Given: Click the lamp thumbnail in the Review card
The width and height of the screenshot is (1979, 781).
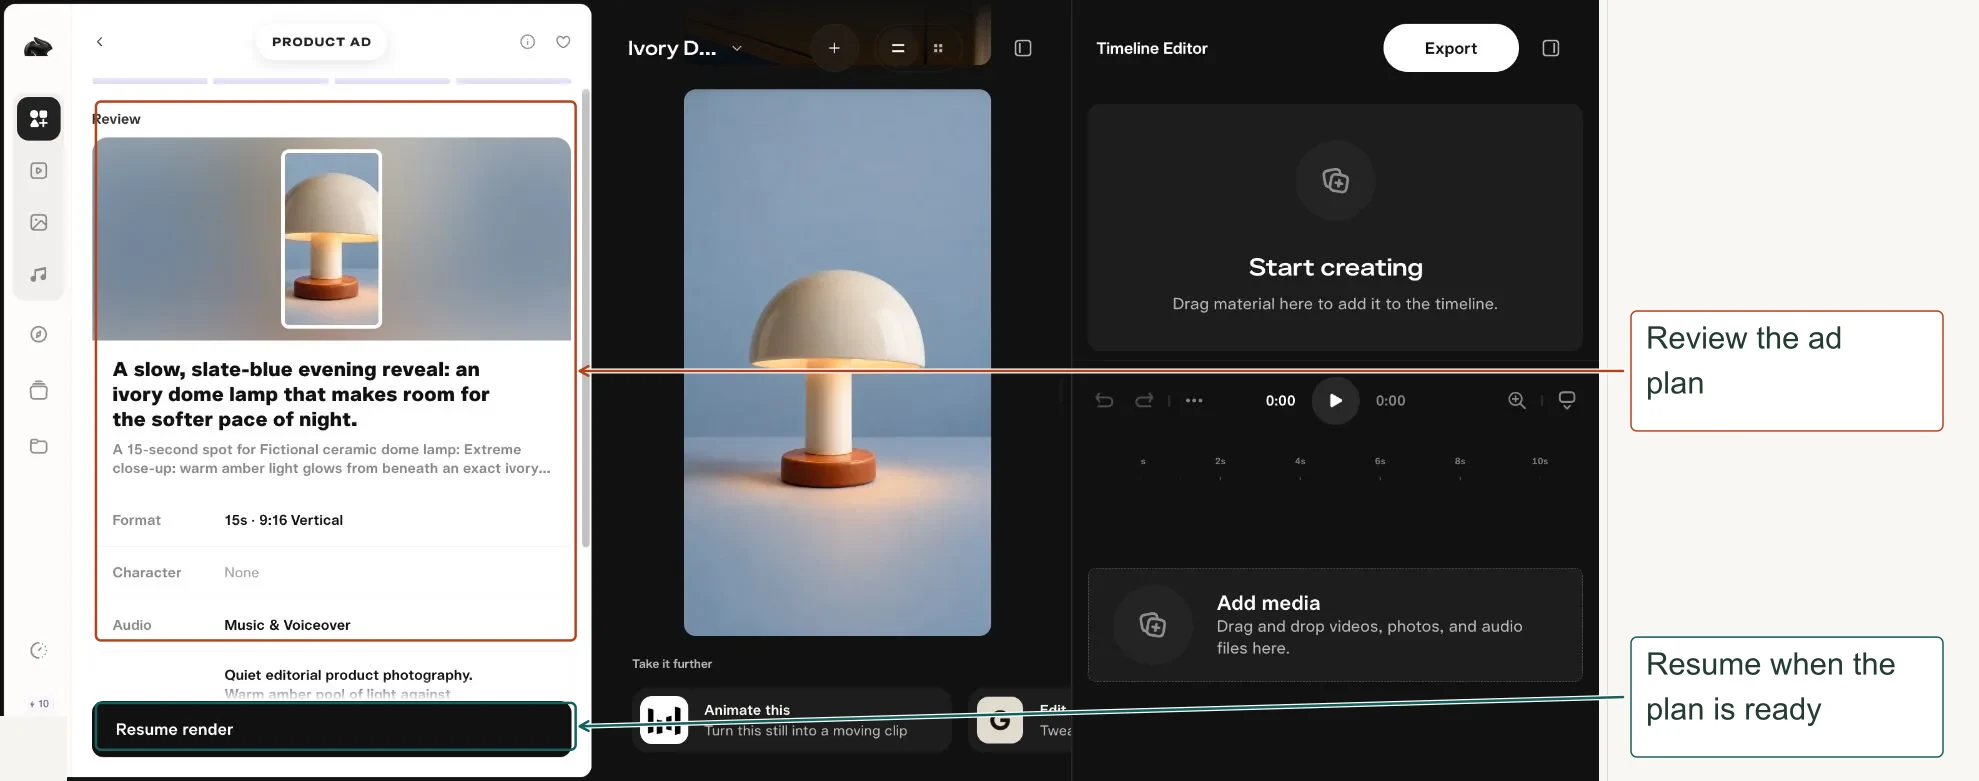Looking at the screenshot, I should coord(331,239).
